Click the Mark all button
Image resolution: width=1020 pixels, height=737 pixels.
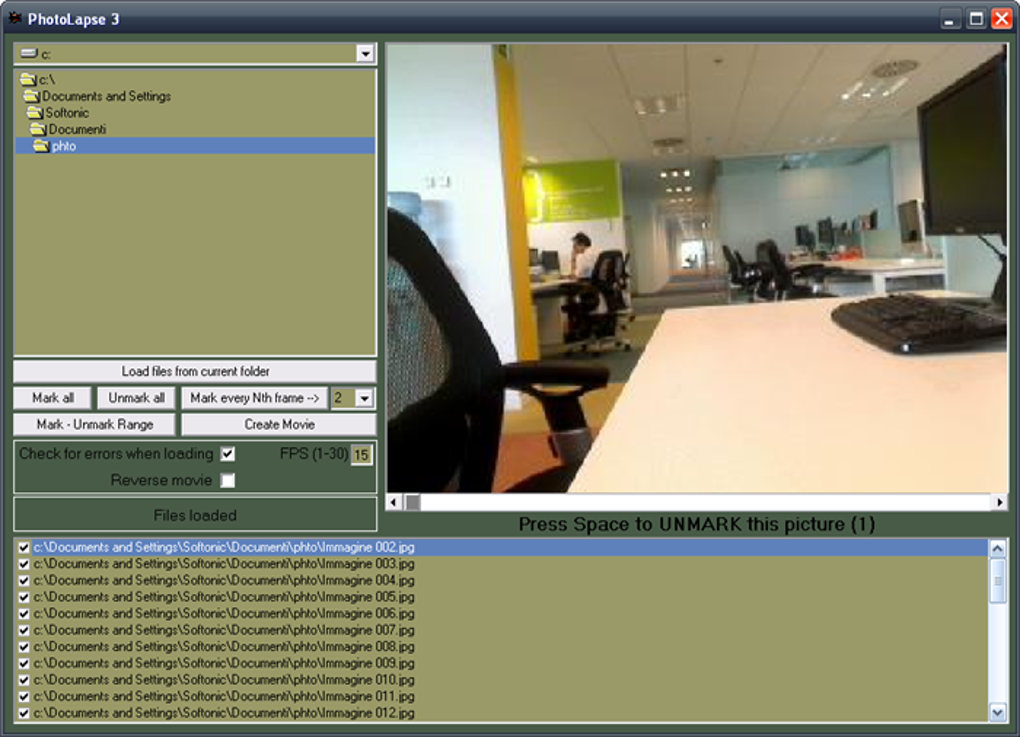tap(53, 398)
